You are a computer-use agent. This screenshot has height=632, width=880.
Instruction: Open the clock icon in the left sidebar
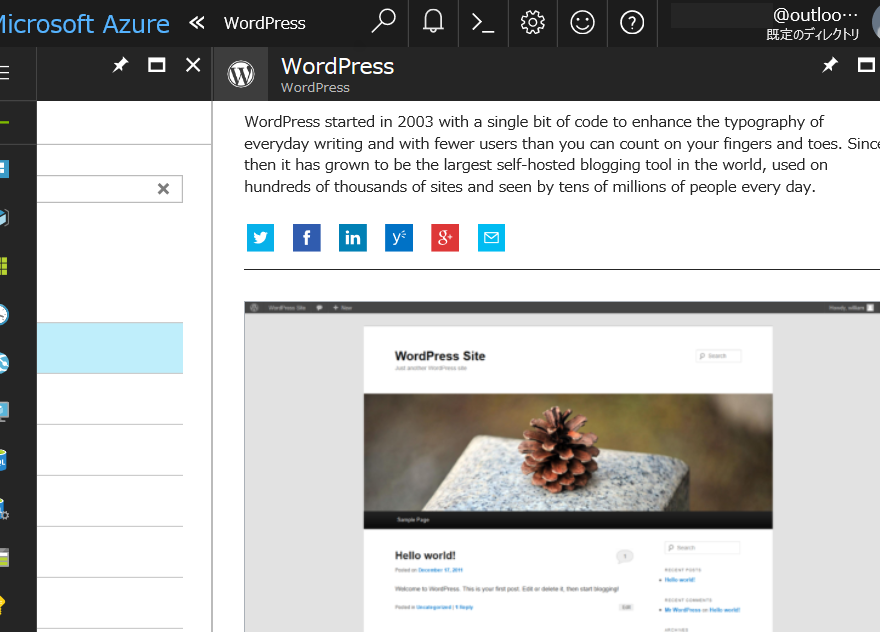(3, 314)
